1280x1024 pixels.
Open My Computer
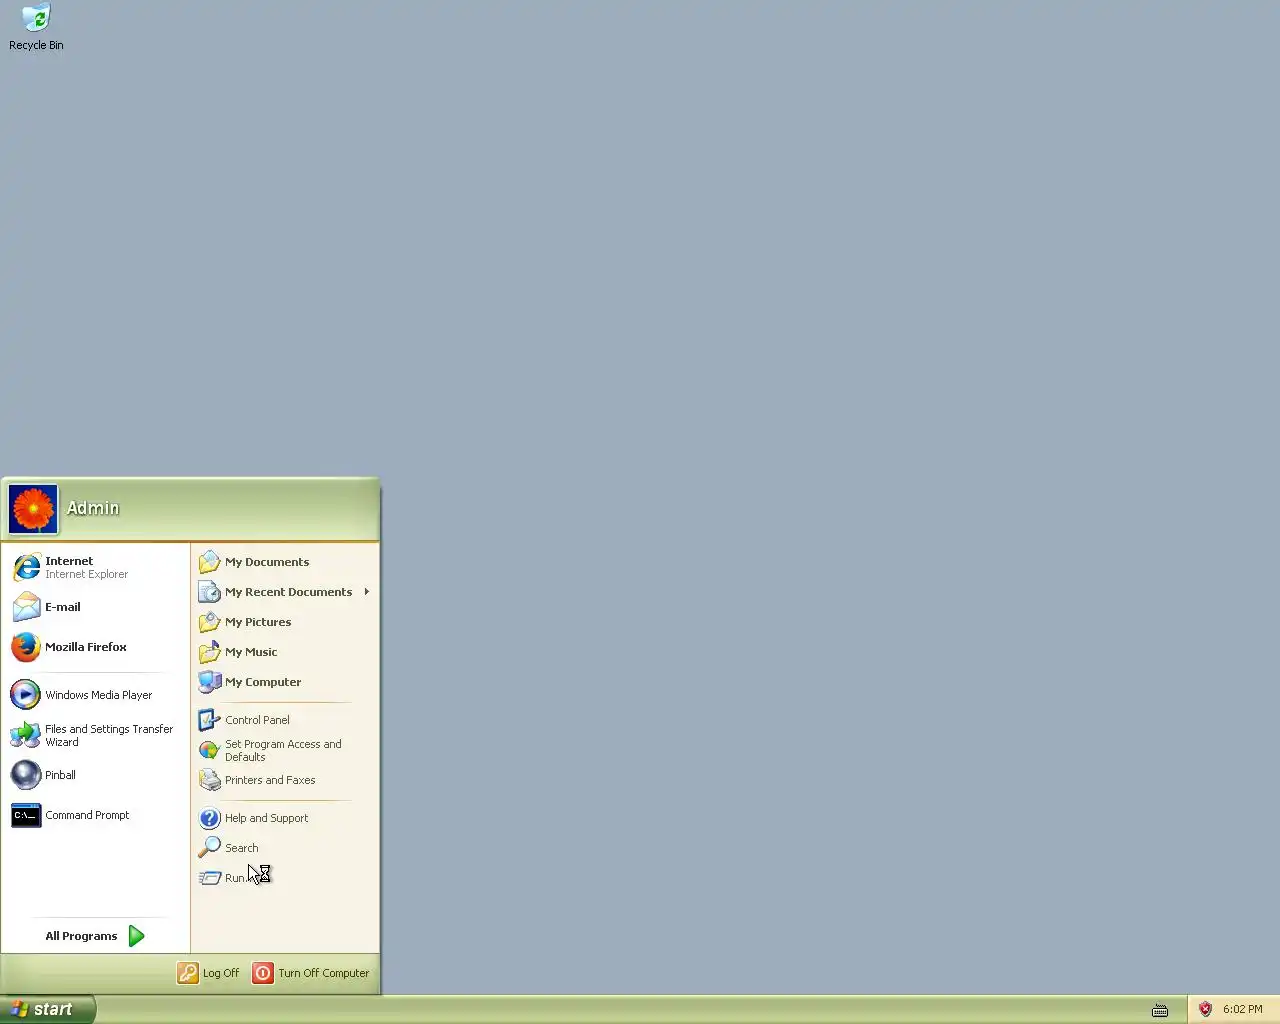pyautogui.click(x=285, y=682)
